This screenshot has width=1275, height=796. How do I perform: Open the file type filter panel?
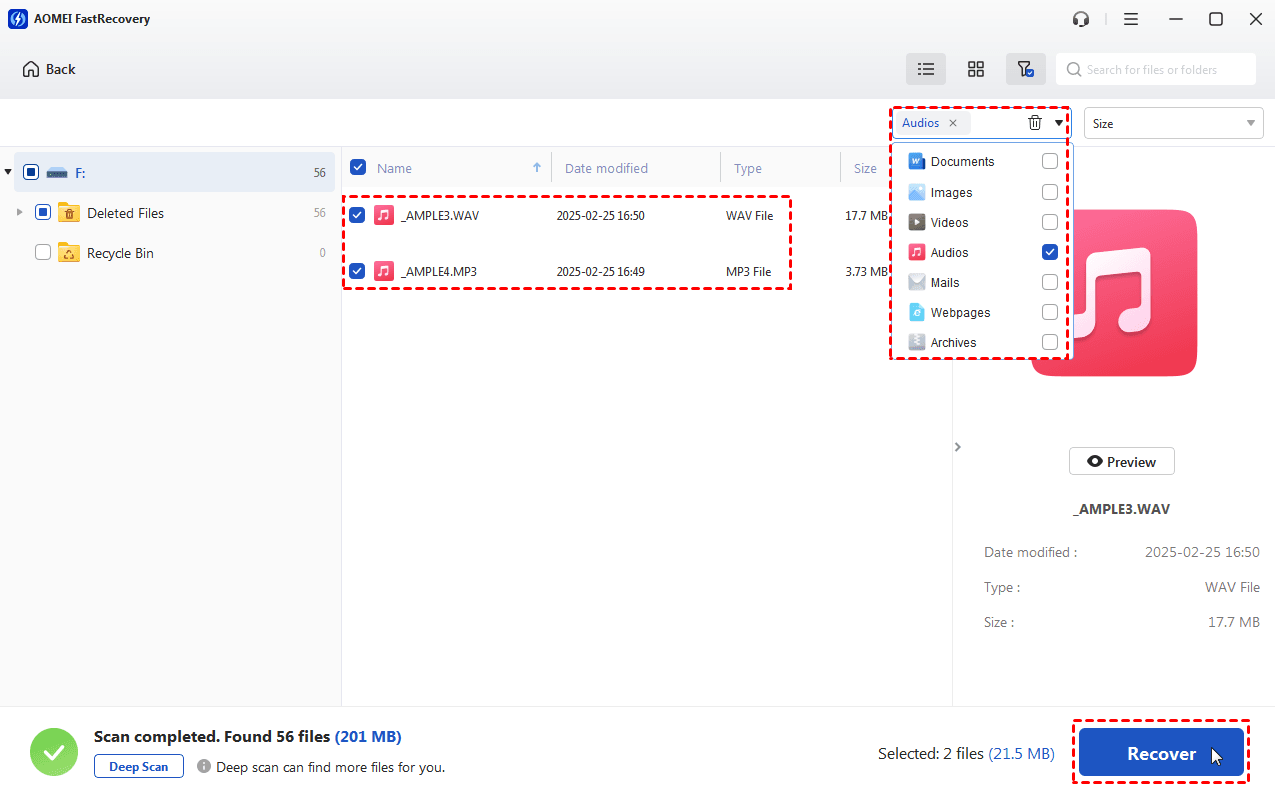click(x=1025, y=68)
